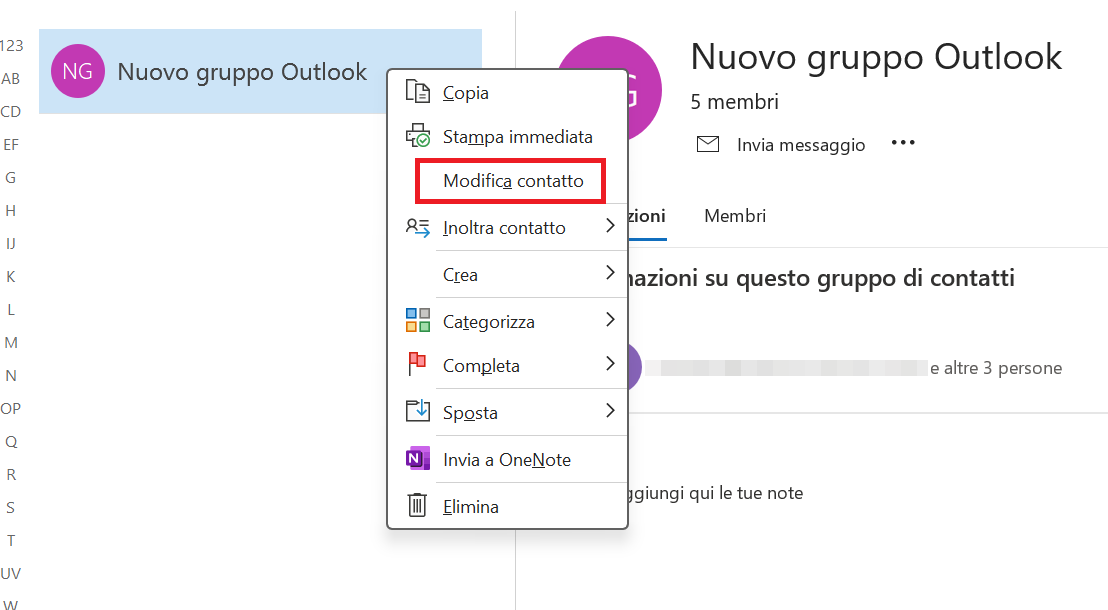Click the Stampa immediata printer icon
Screen dimensions: 1108x610
click(x=417, y=135)
